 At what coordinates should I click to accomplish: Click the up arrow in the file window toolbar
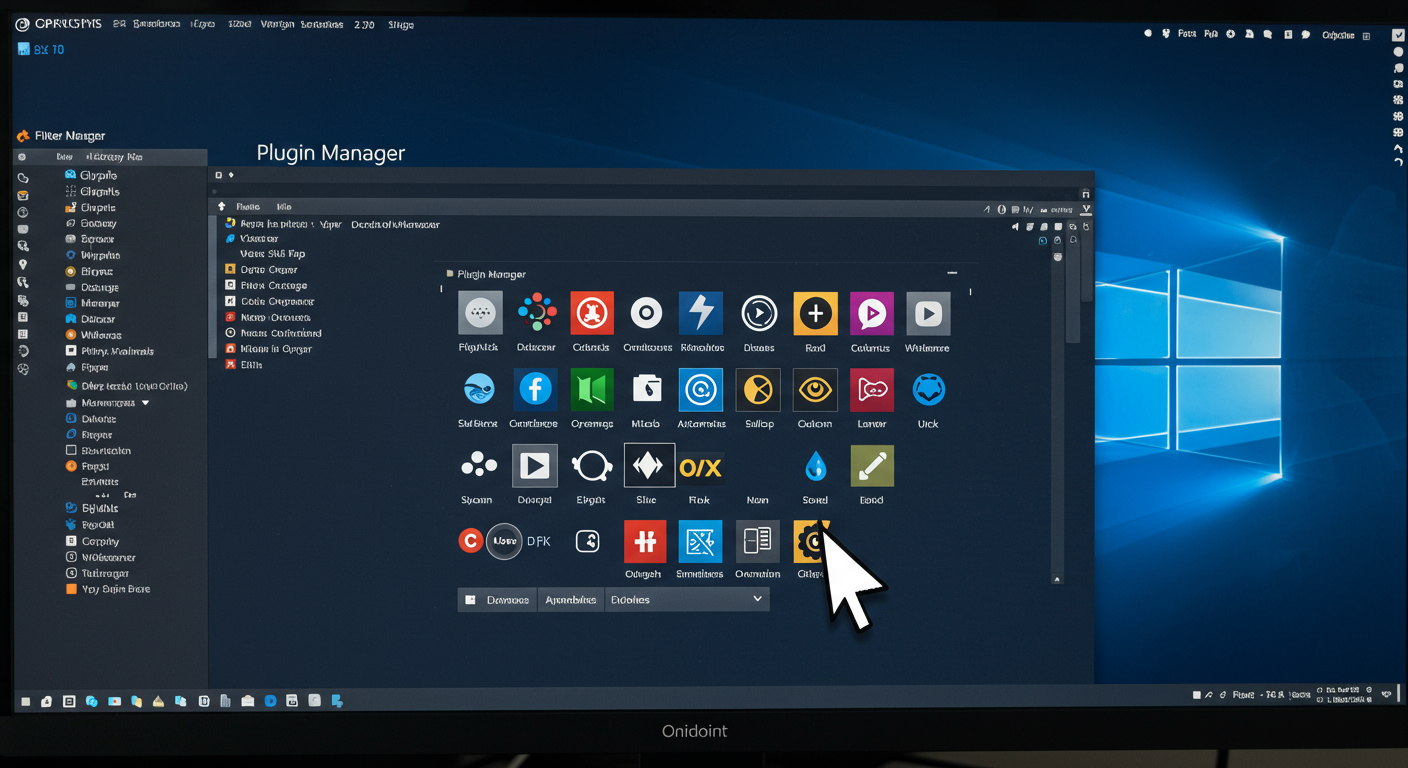click(x=222, y=207)
